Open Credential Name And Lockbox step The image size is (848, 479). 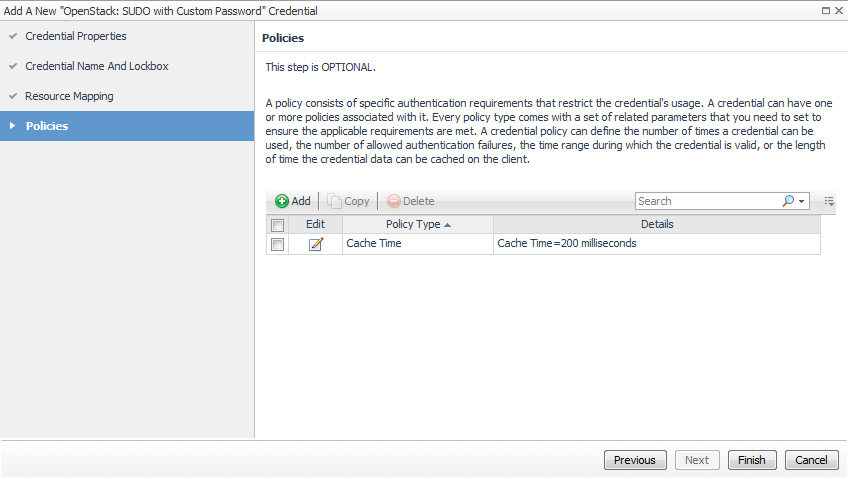96,66
